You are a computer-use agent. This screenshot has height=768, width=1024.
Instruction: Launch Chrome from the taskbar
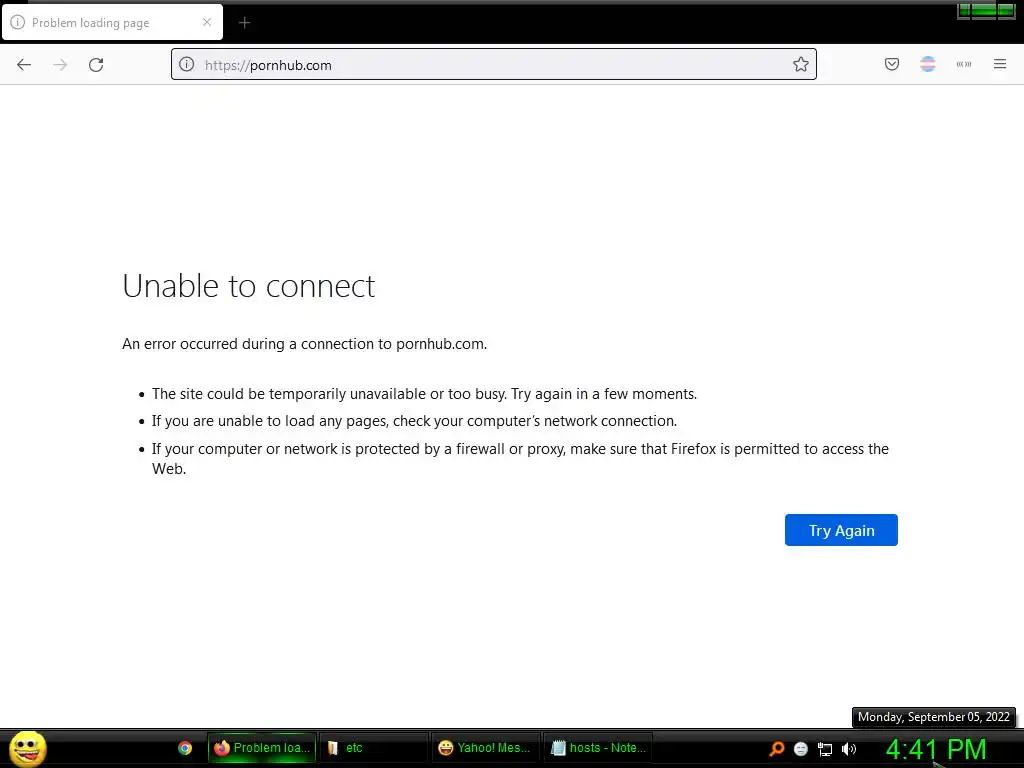pyautogui.click(x=185, y=748)
